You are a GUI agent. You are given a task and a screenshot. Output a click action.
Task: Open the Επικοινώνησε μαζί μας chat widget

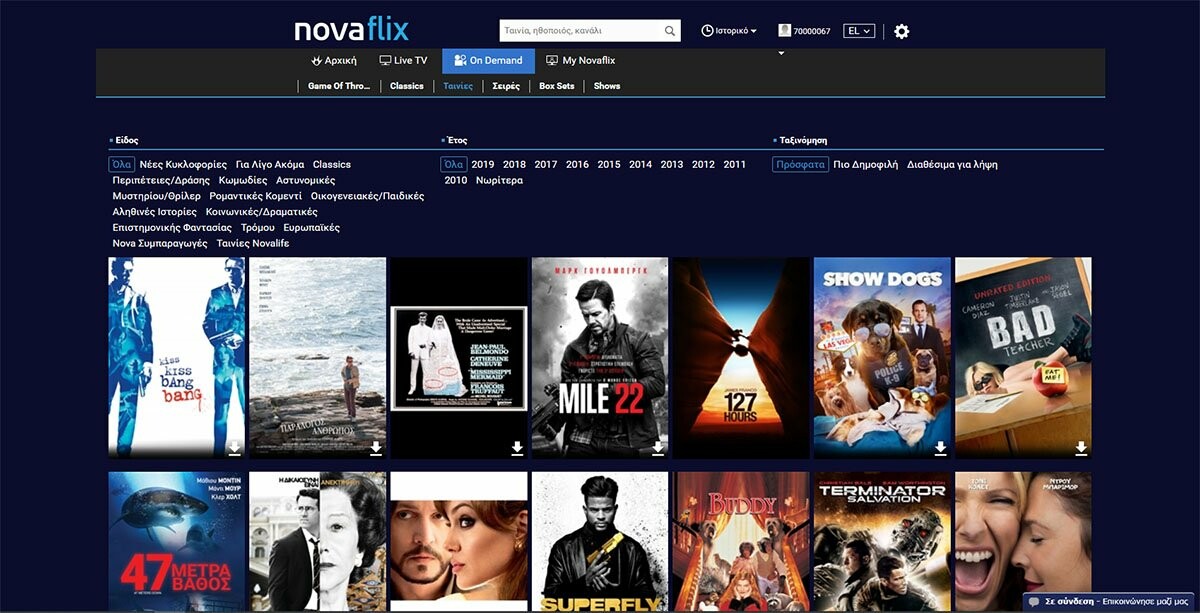[x=1111, y=602]
